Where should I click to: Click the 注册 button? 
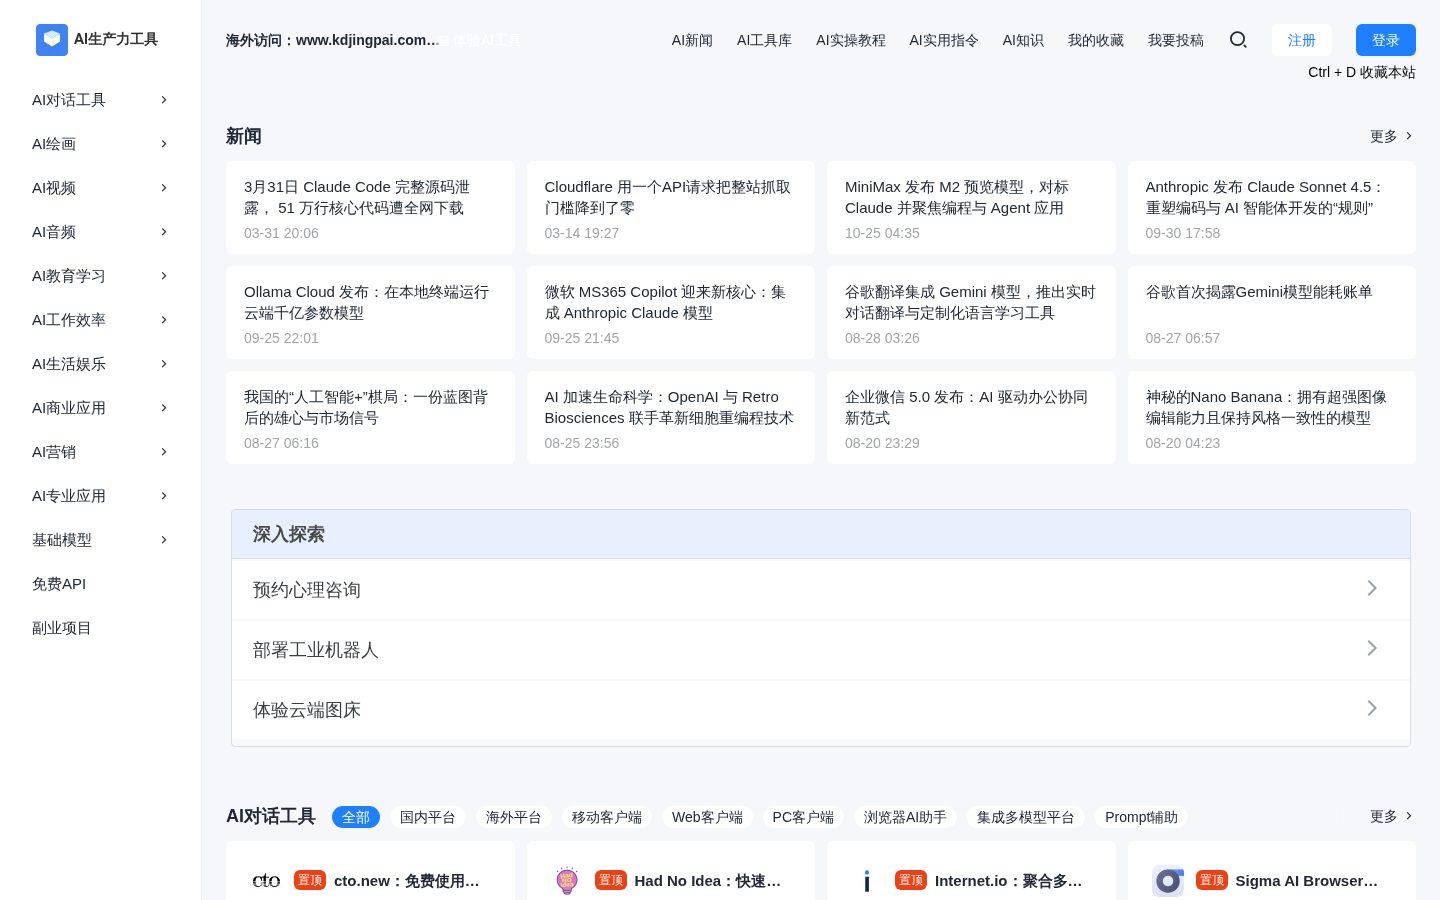tap(1302, 40)
